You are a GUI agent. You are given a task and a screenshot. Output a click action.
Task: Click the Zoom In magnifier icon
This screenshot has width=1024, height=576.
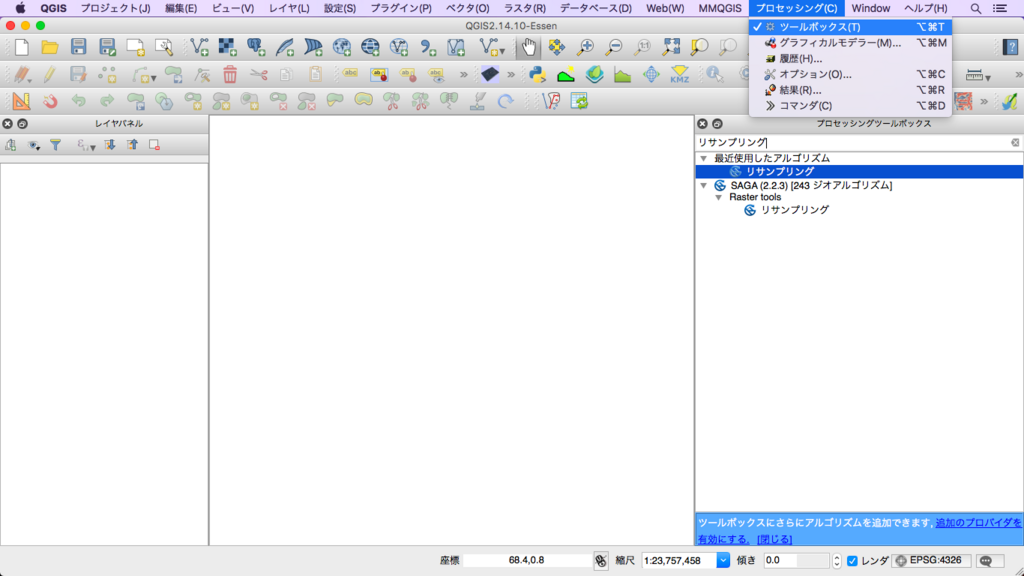point(585,47)
